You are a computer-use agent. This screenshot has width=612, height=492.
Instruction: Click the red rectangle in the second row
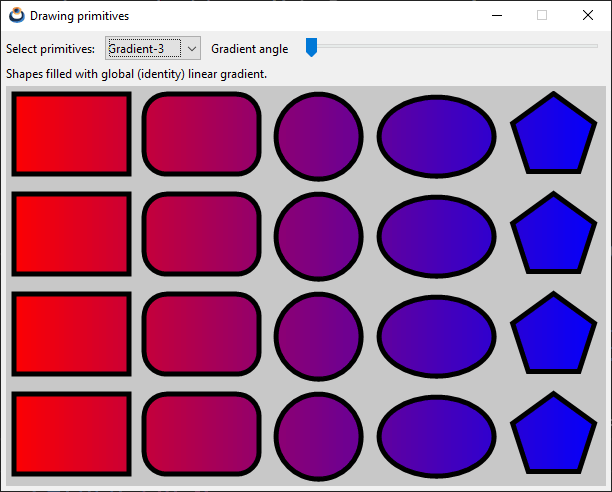pos(71,234)
